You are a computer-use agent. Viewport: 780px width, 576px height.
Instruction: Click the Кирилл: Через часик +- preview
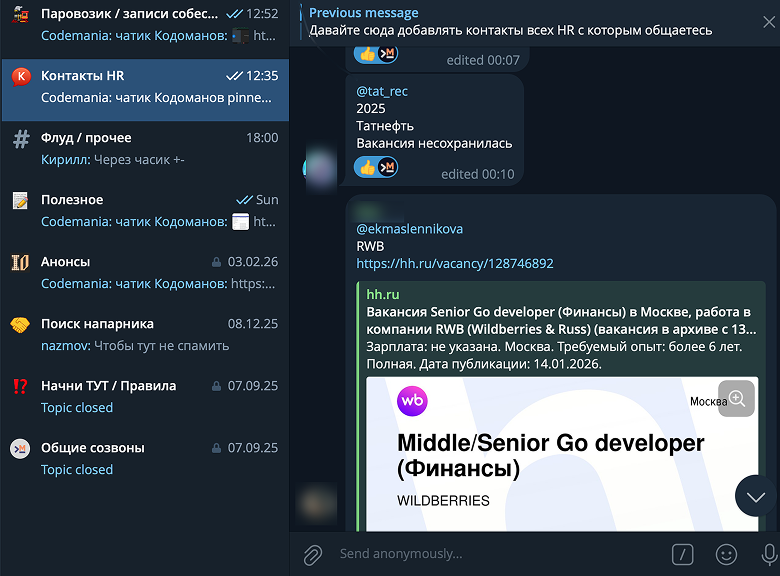pos(113,160)
